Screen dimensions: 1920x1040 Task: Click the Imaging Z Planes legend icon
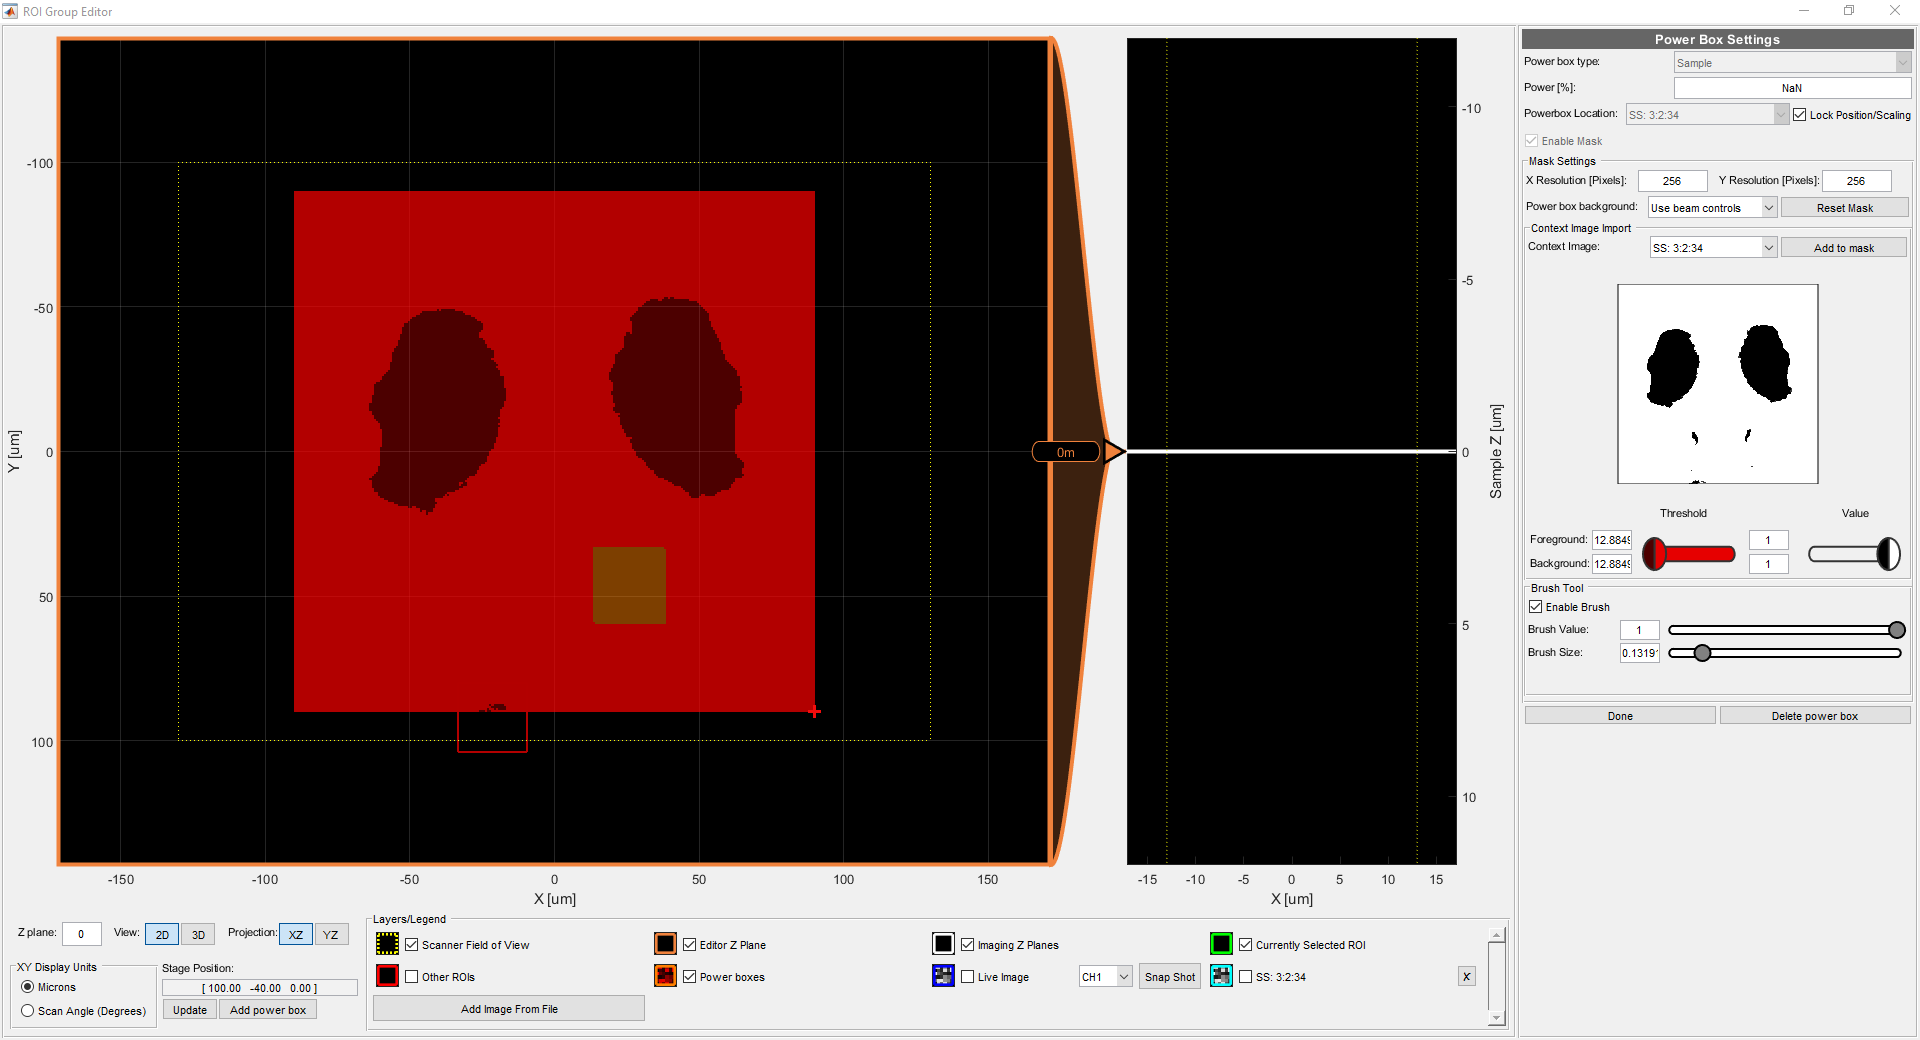[943, 944]
